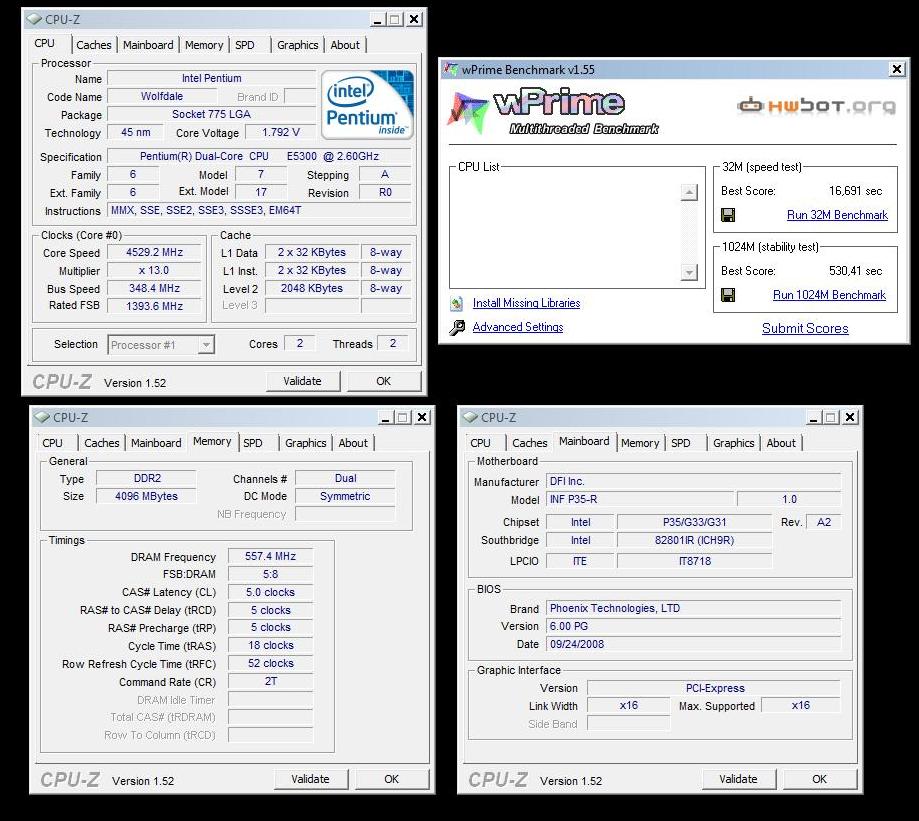Click the Level 2 cache value 2048 KBytes
Screen dimensions: 919x821
coord(312,288)
